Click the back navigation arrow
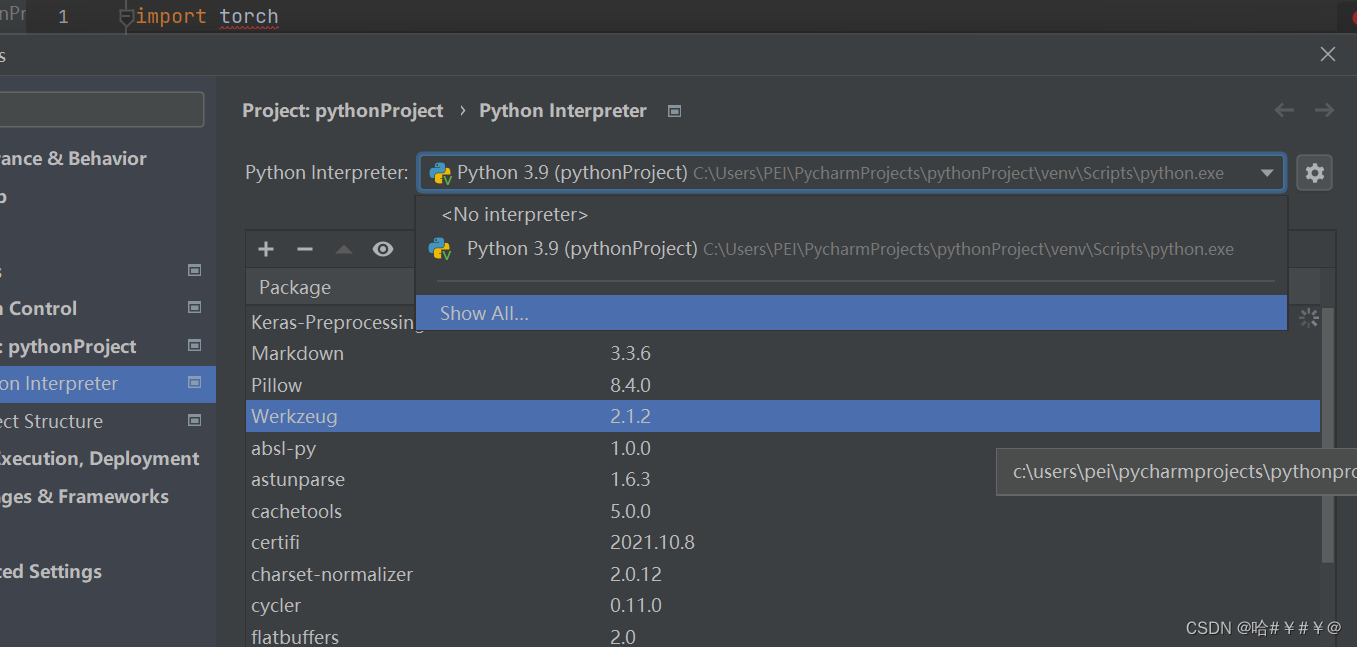 pyautogui.click(x=1284, y=110)
